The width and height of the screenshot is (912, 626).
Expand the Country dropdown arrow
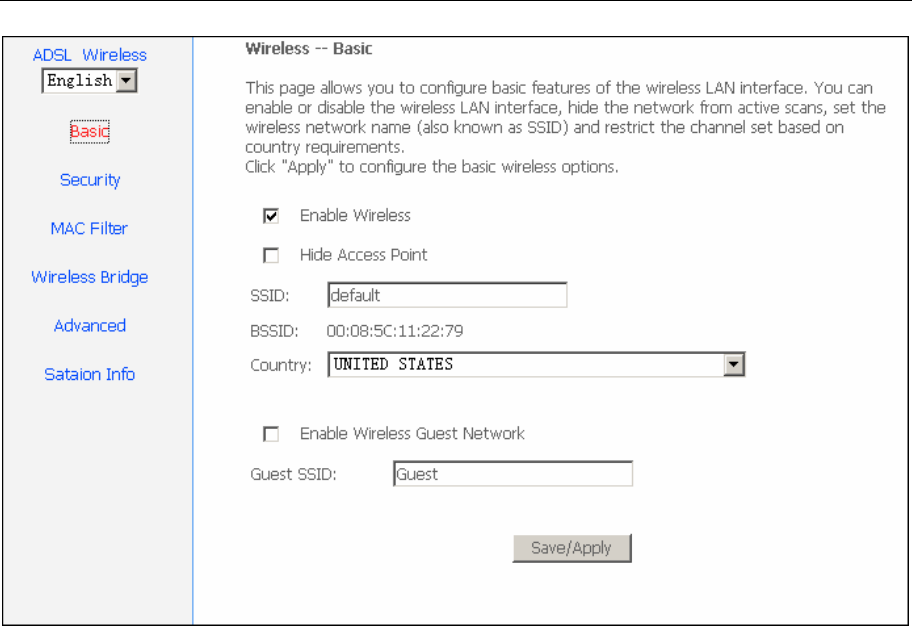(x=733, y=365)
